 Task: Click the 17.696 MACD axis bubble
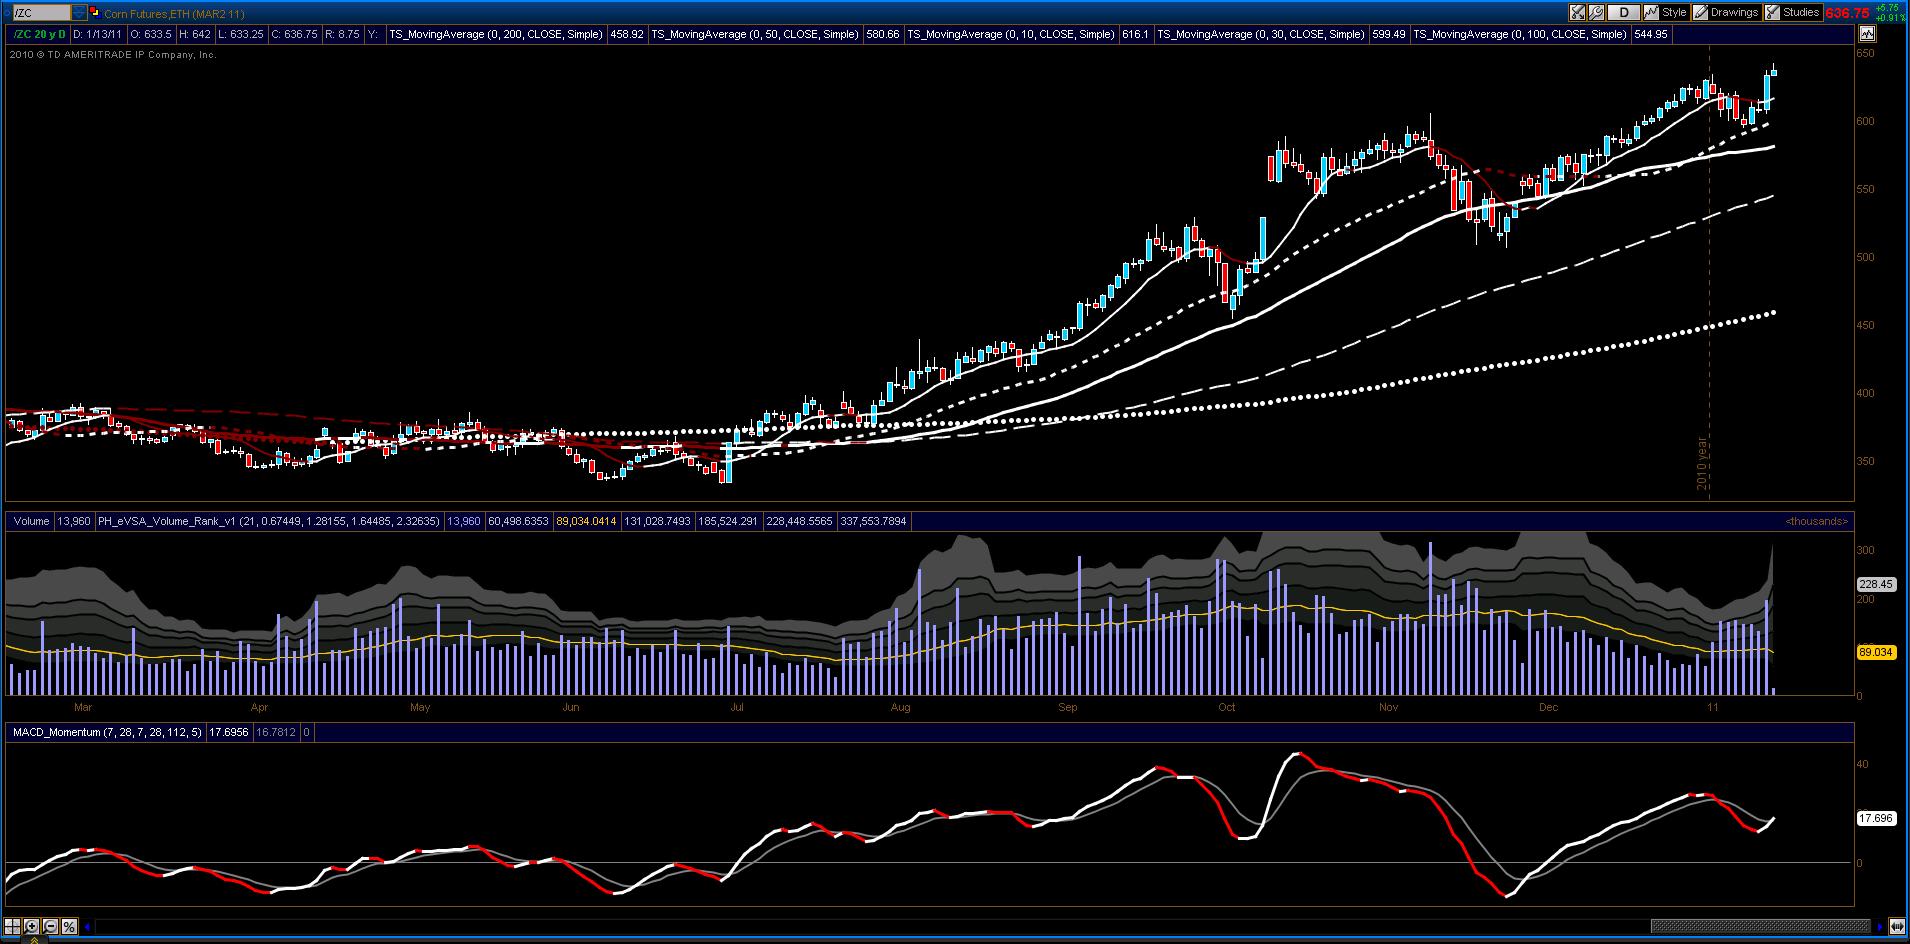[1876, 818]
